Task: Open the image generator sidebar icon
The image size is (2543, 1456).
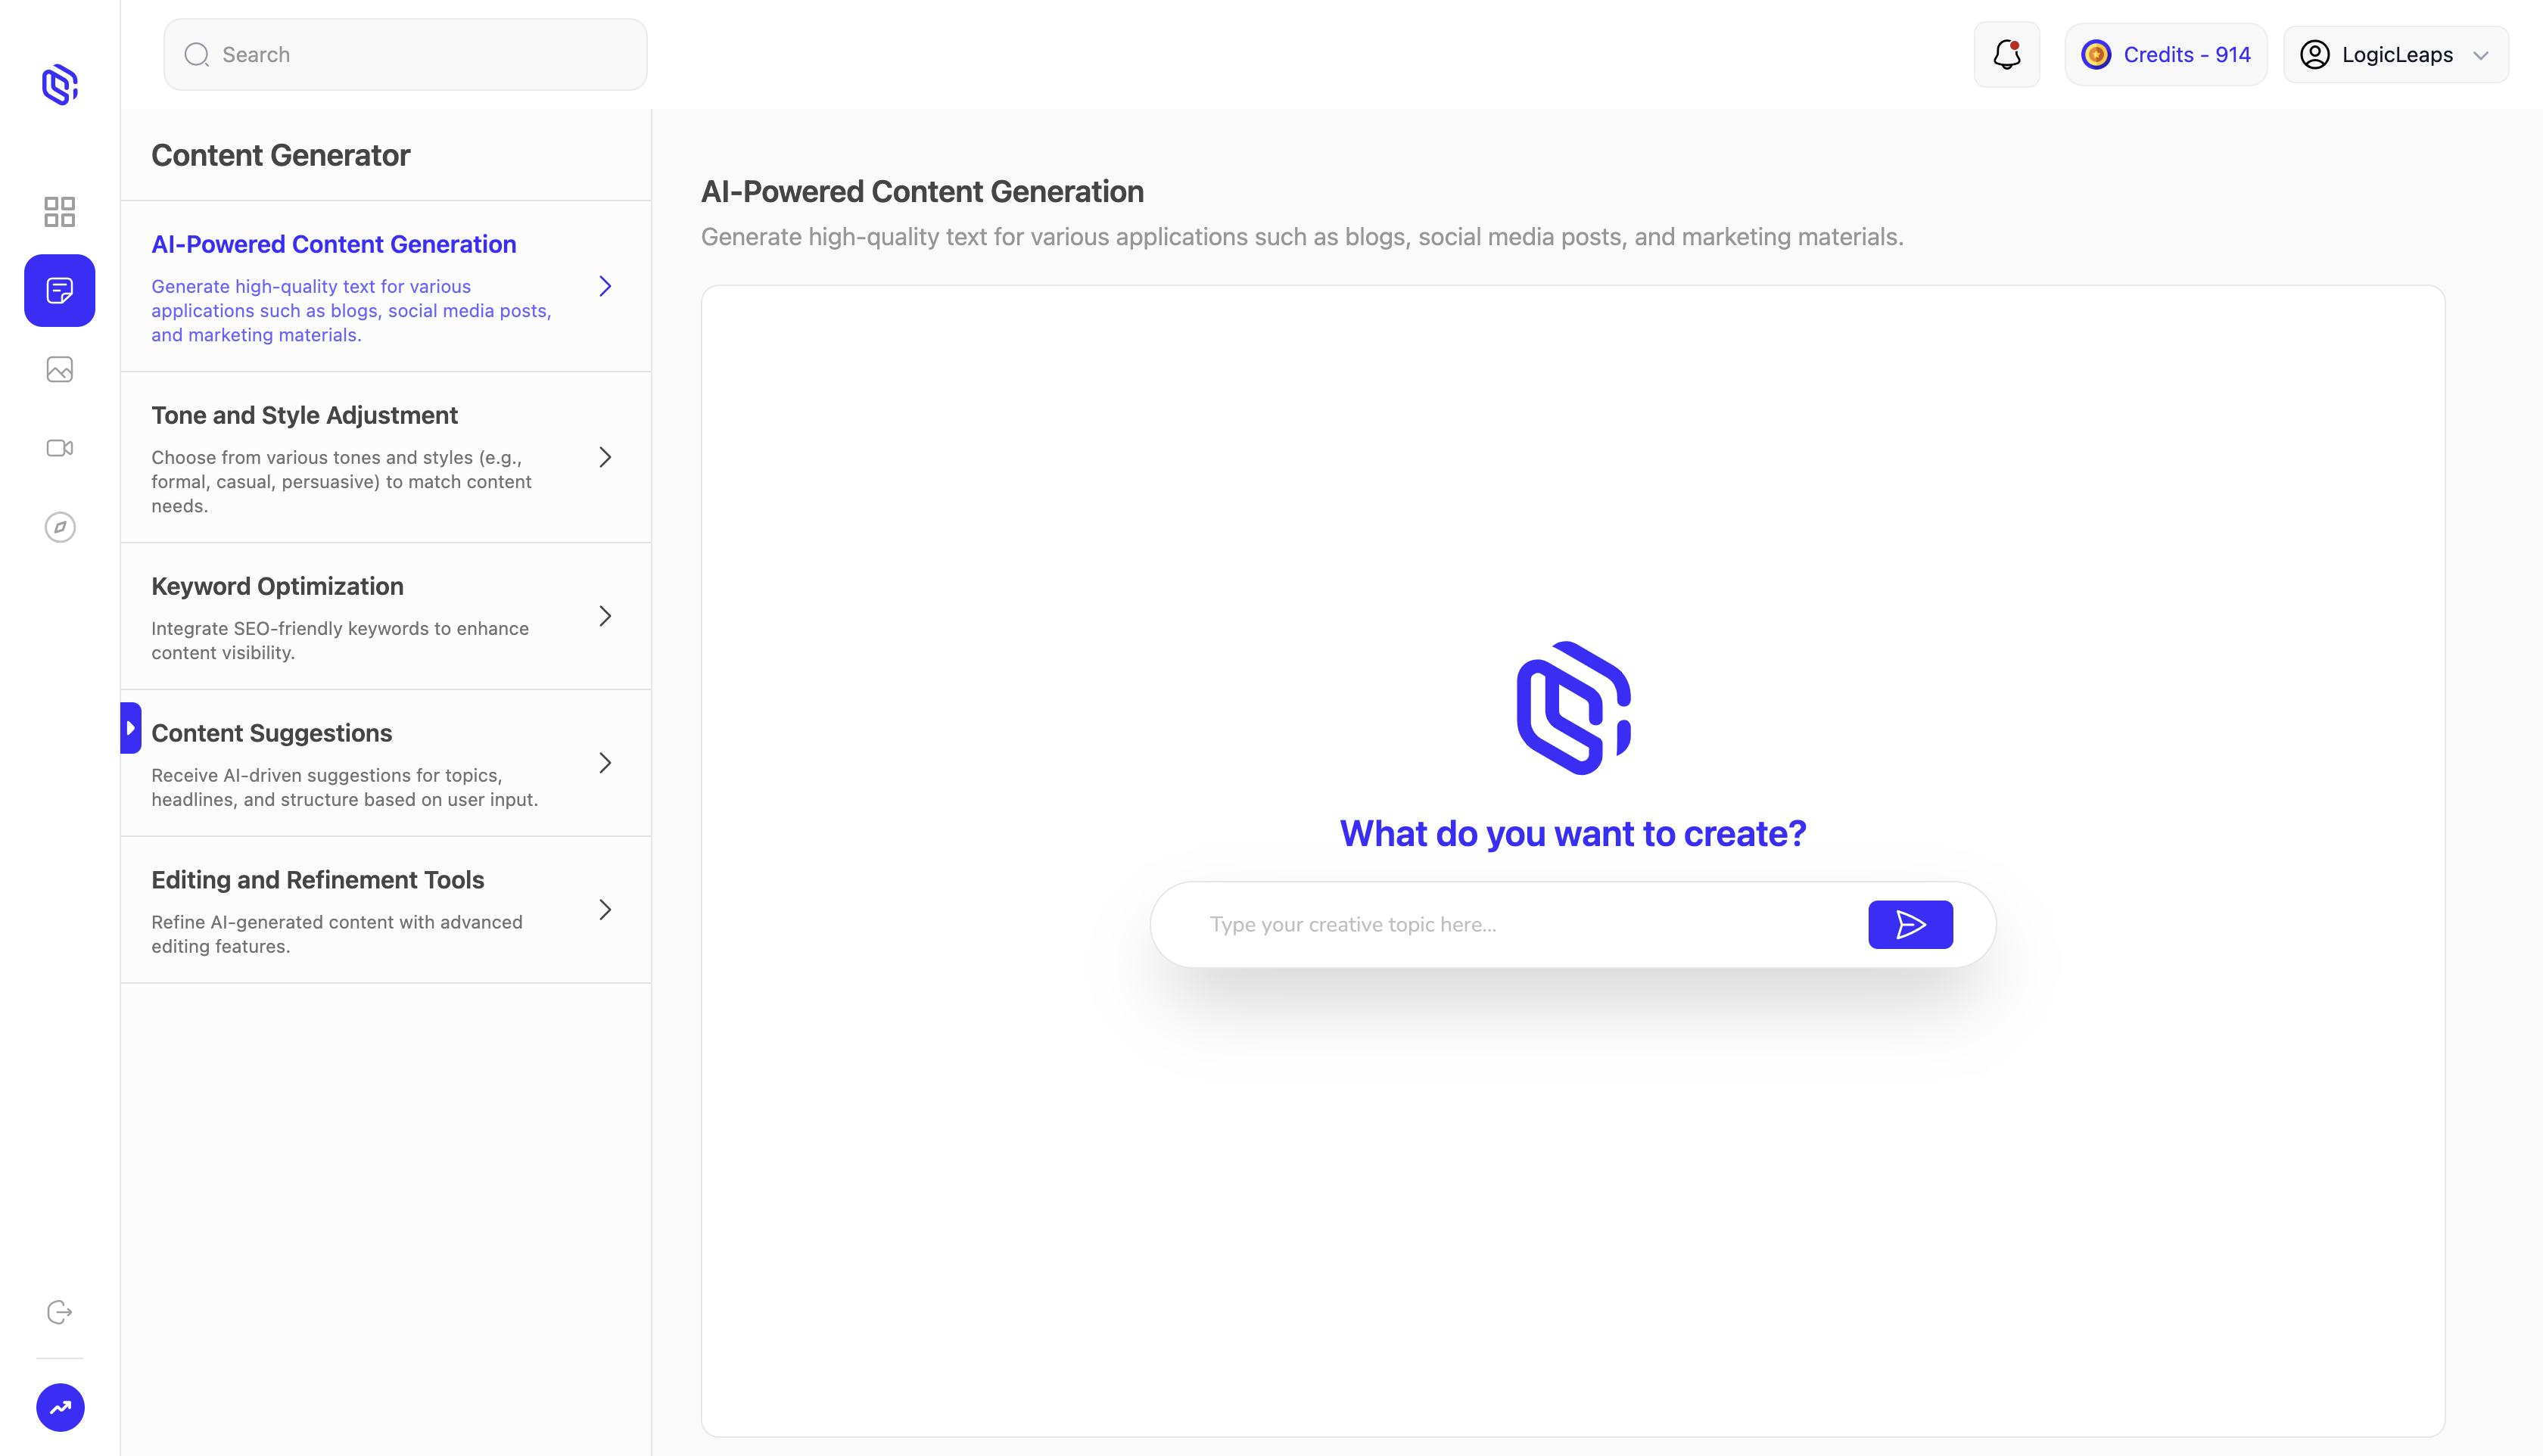Action: (60, 369)
